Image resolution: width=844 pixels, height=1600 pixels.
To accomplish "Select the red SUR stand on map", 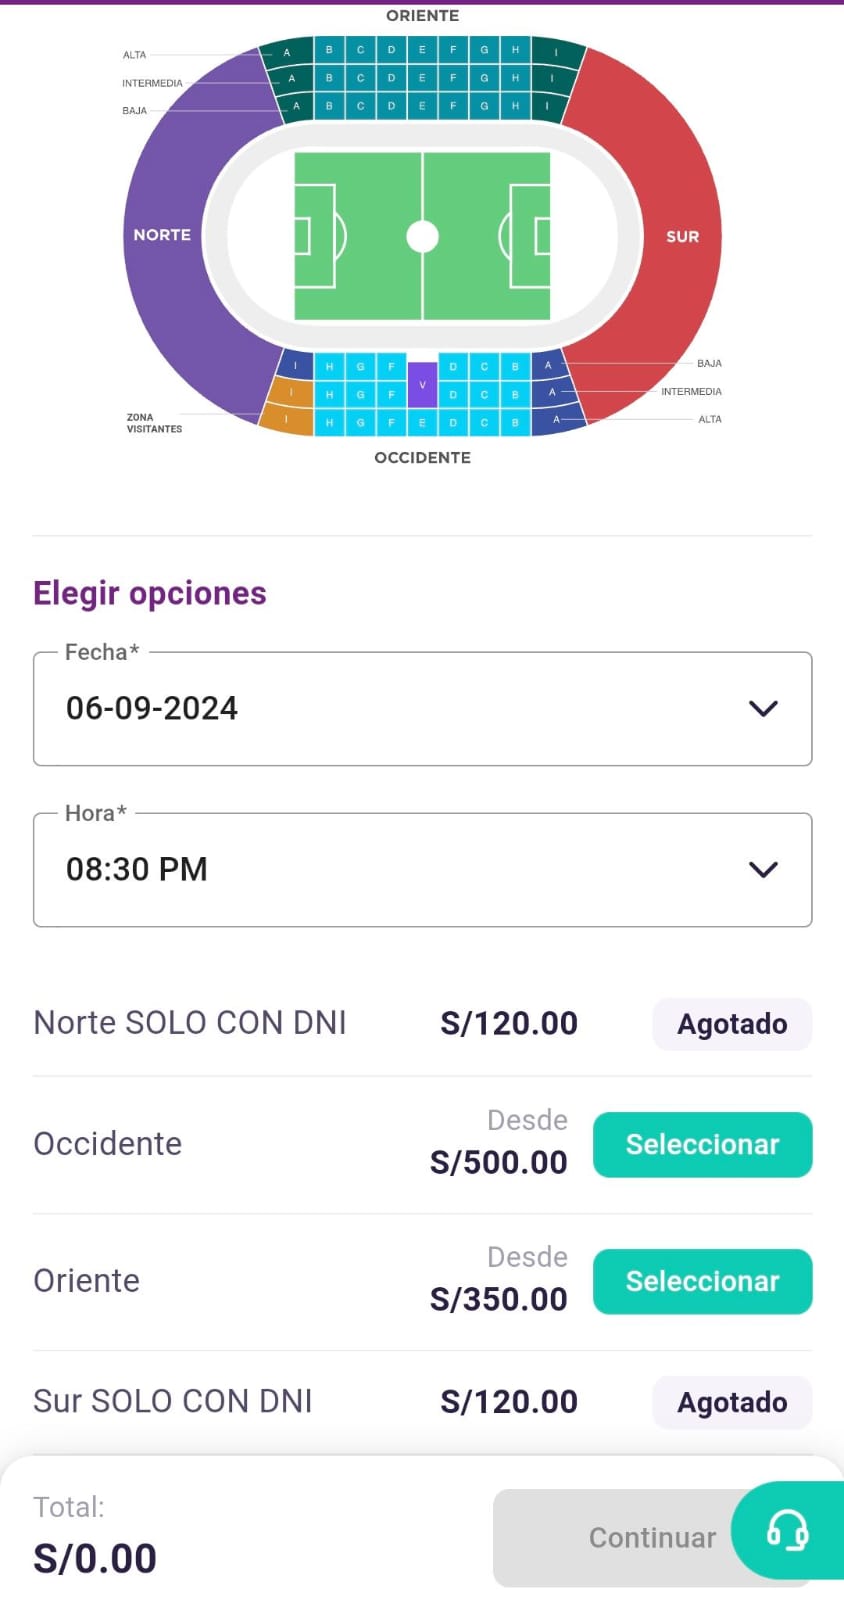I will [682, 236].
